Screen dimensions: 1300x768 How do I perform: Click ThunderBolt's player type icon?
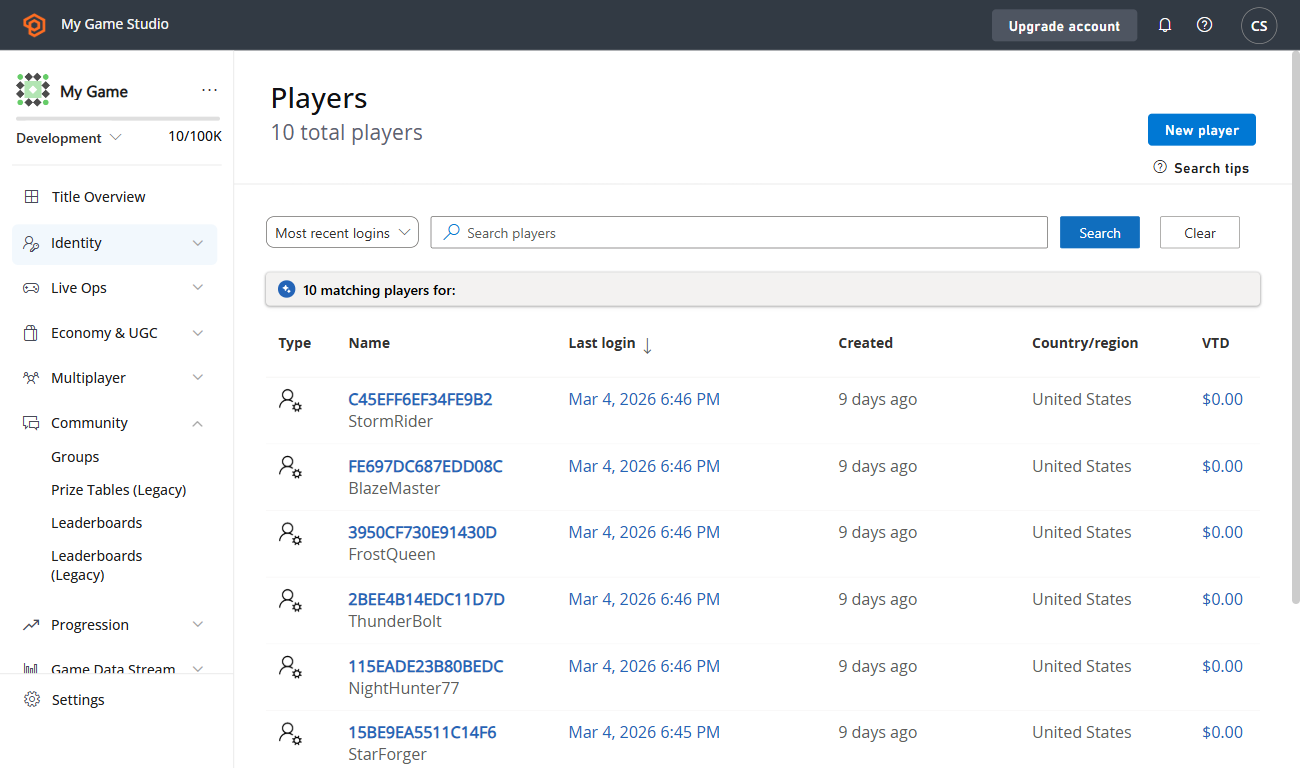click(290, 600)
